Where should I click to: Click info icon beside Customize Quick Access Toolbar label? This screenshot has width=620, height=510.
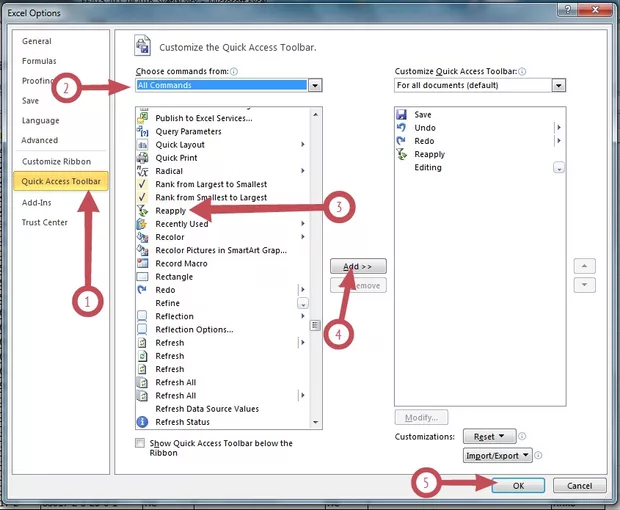tap(522, 71)
